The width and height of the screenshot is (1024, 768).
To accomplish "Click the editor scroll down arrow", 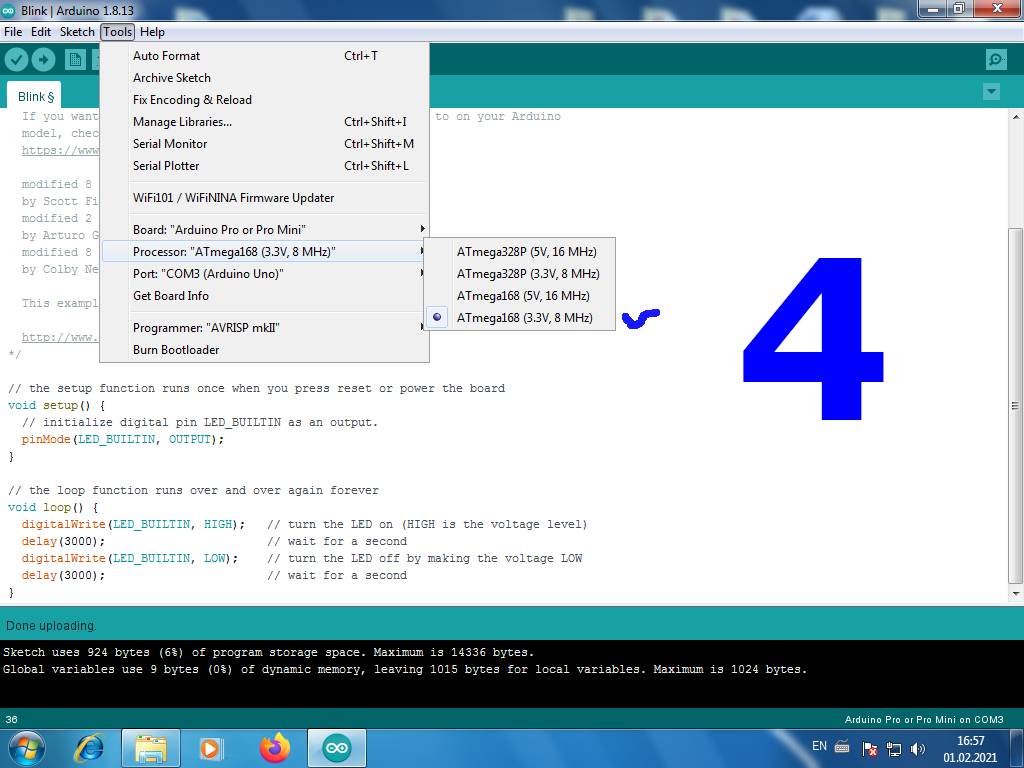I will pyautogui.click(x=1016, y=594).
